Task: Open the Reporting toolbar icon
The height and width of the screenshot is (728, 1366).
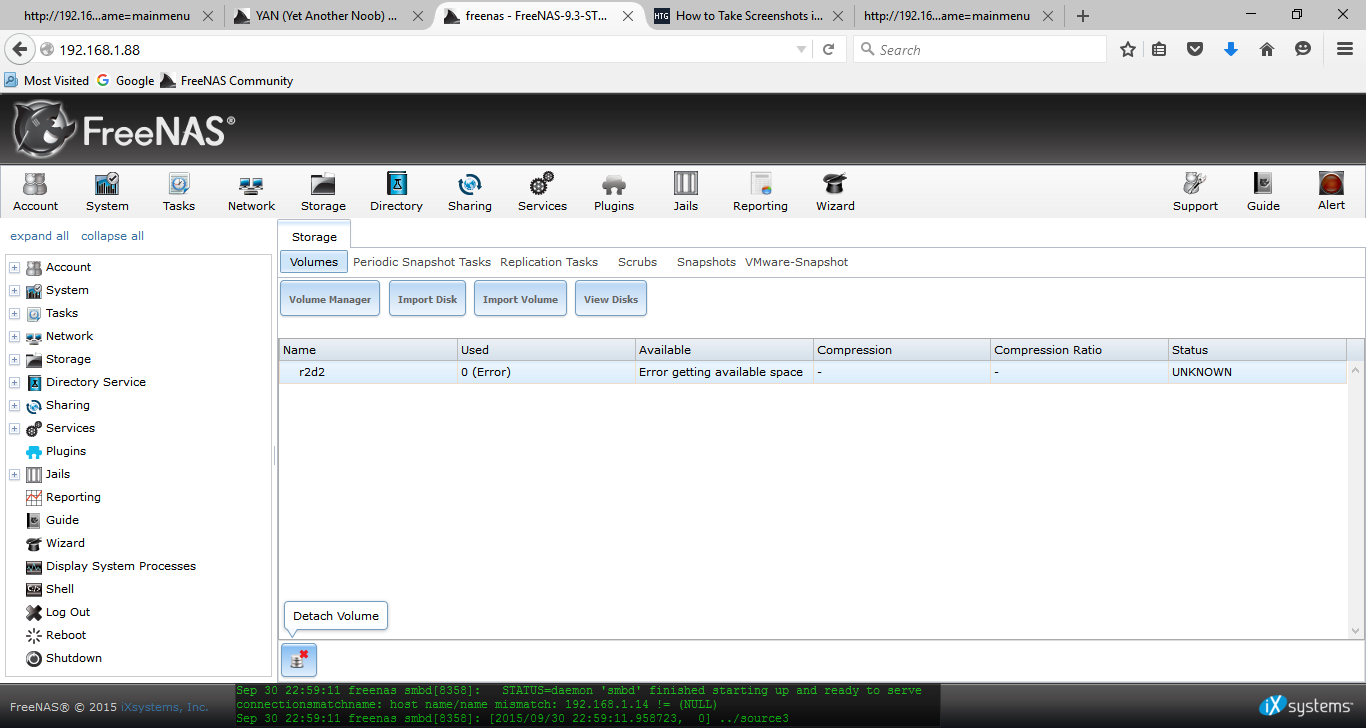Action: click(760, 191)
